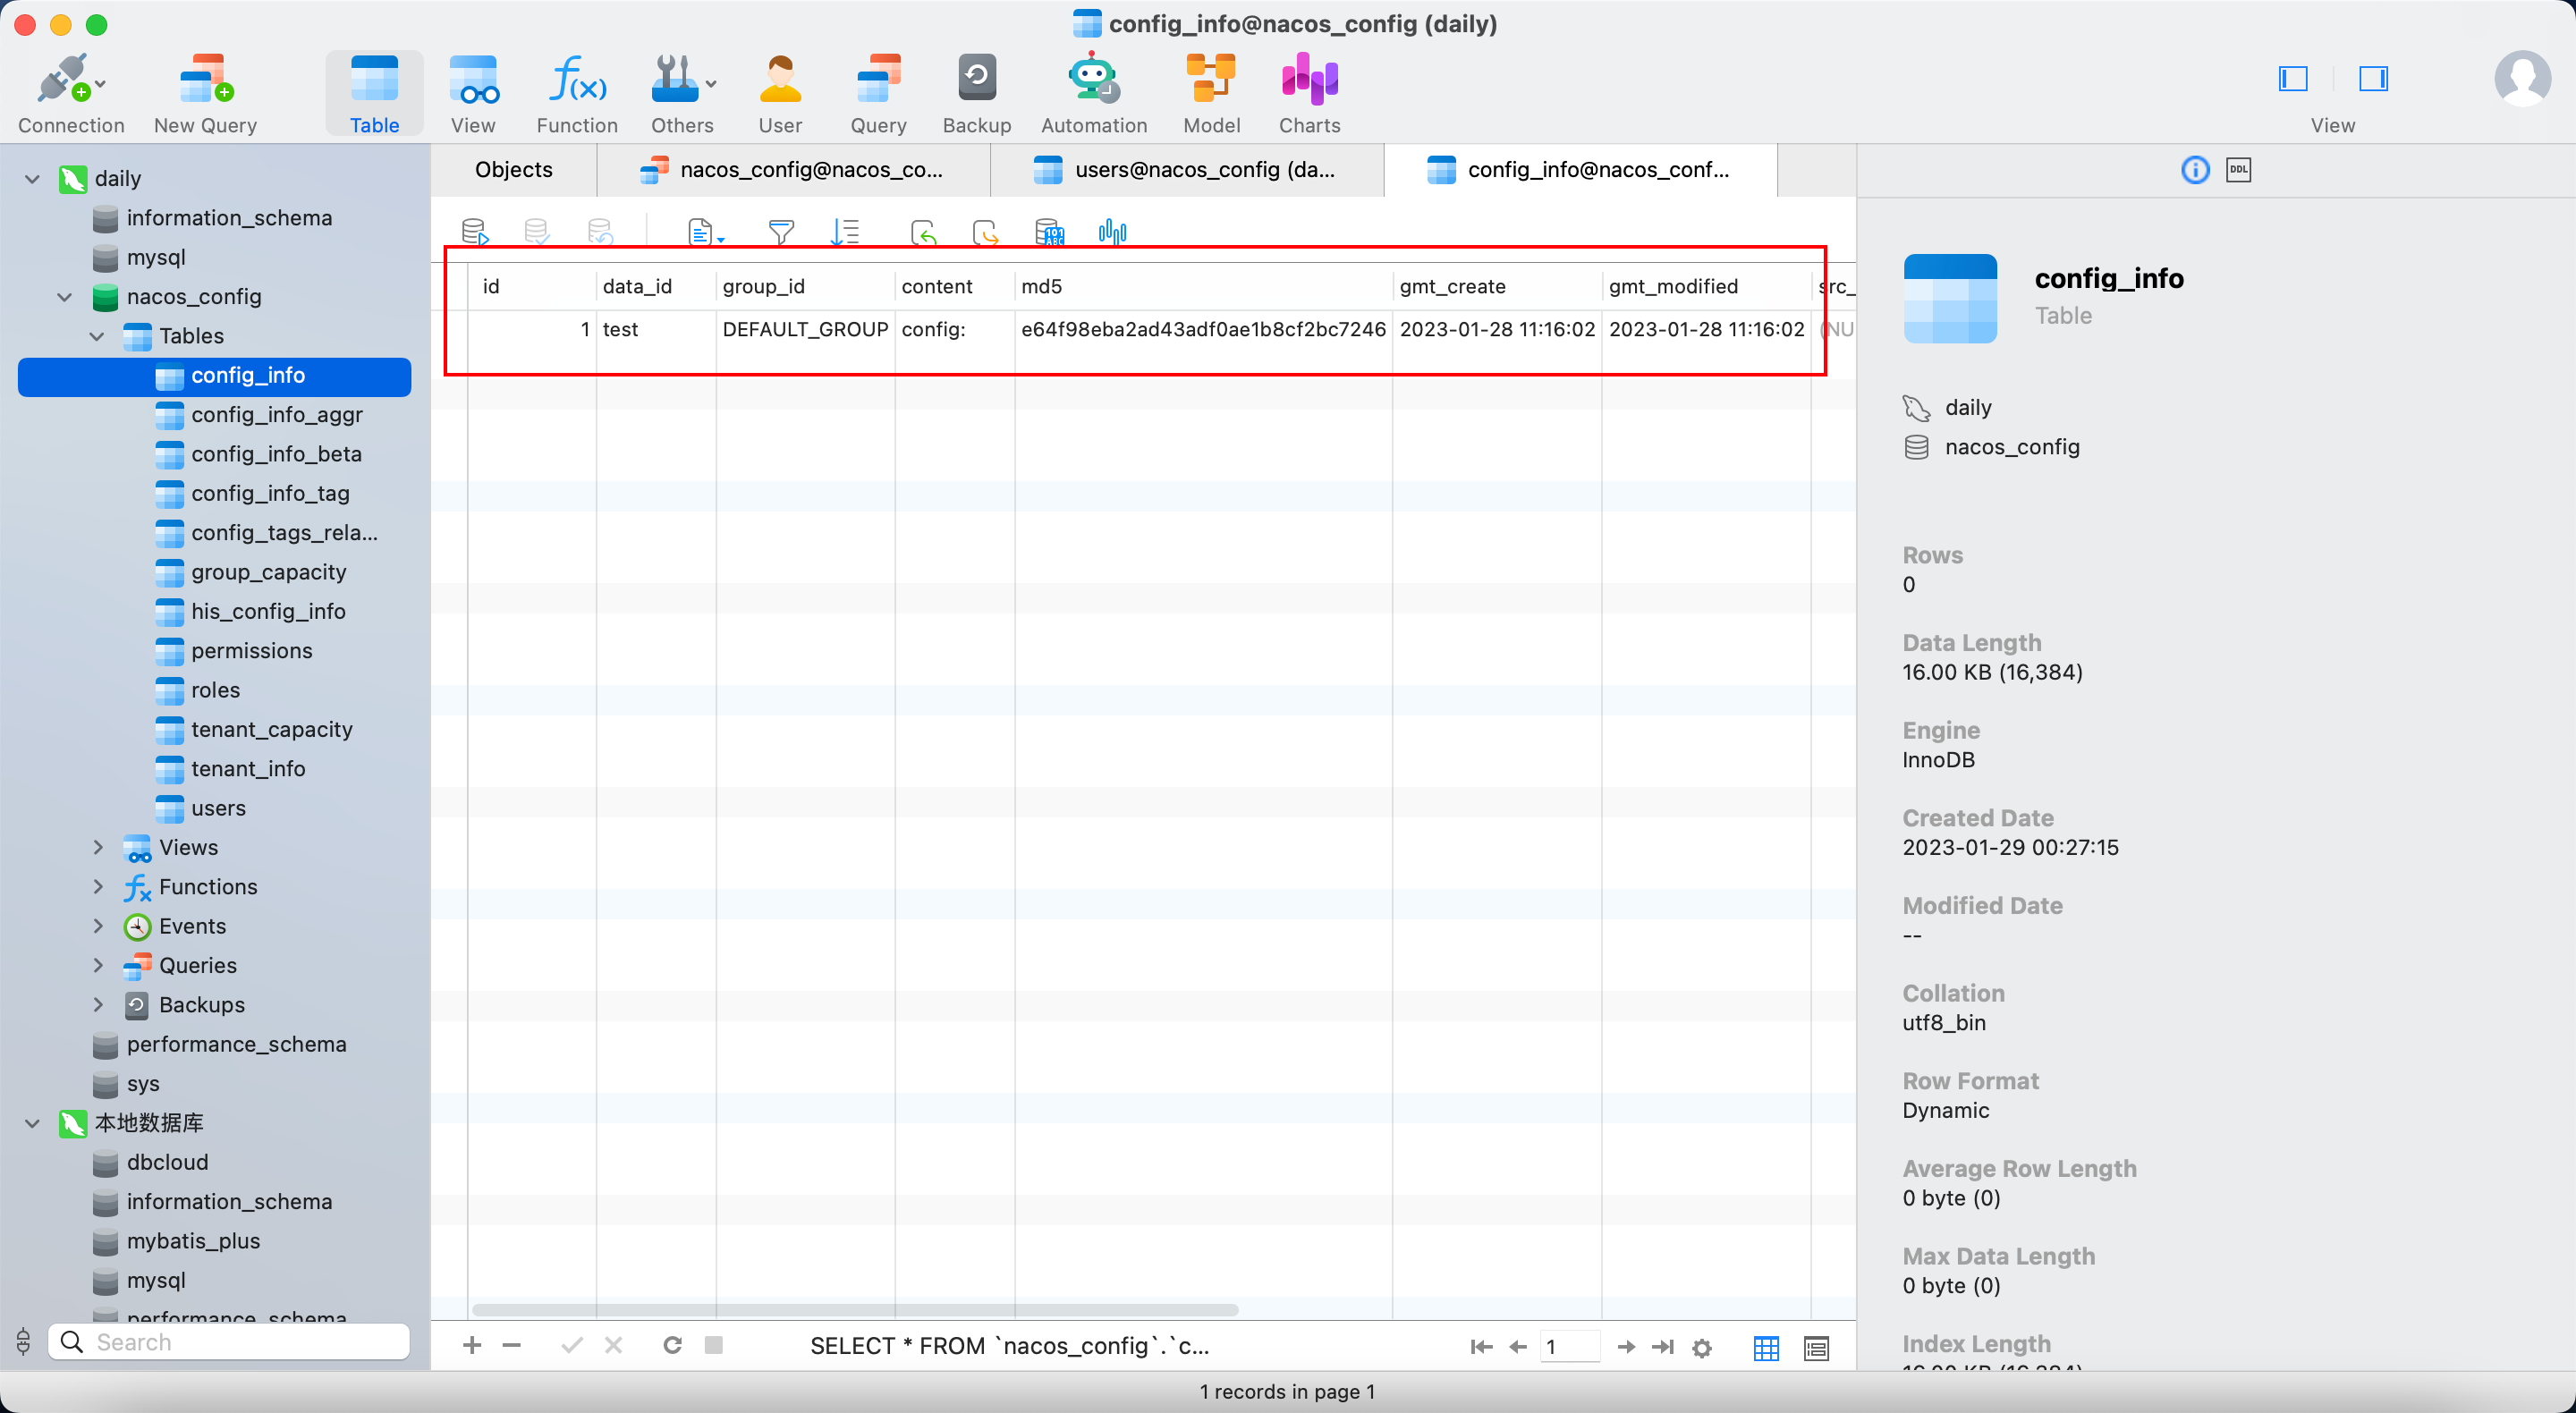Stop the running query
This screenshot has width=2576, height=1413.
tap(714, 1345)
